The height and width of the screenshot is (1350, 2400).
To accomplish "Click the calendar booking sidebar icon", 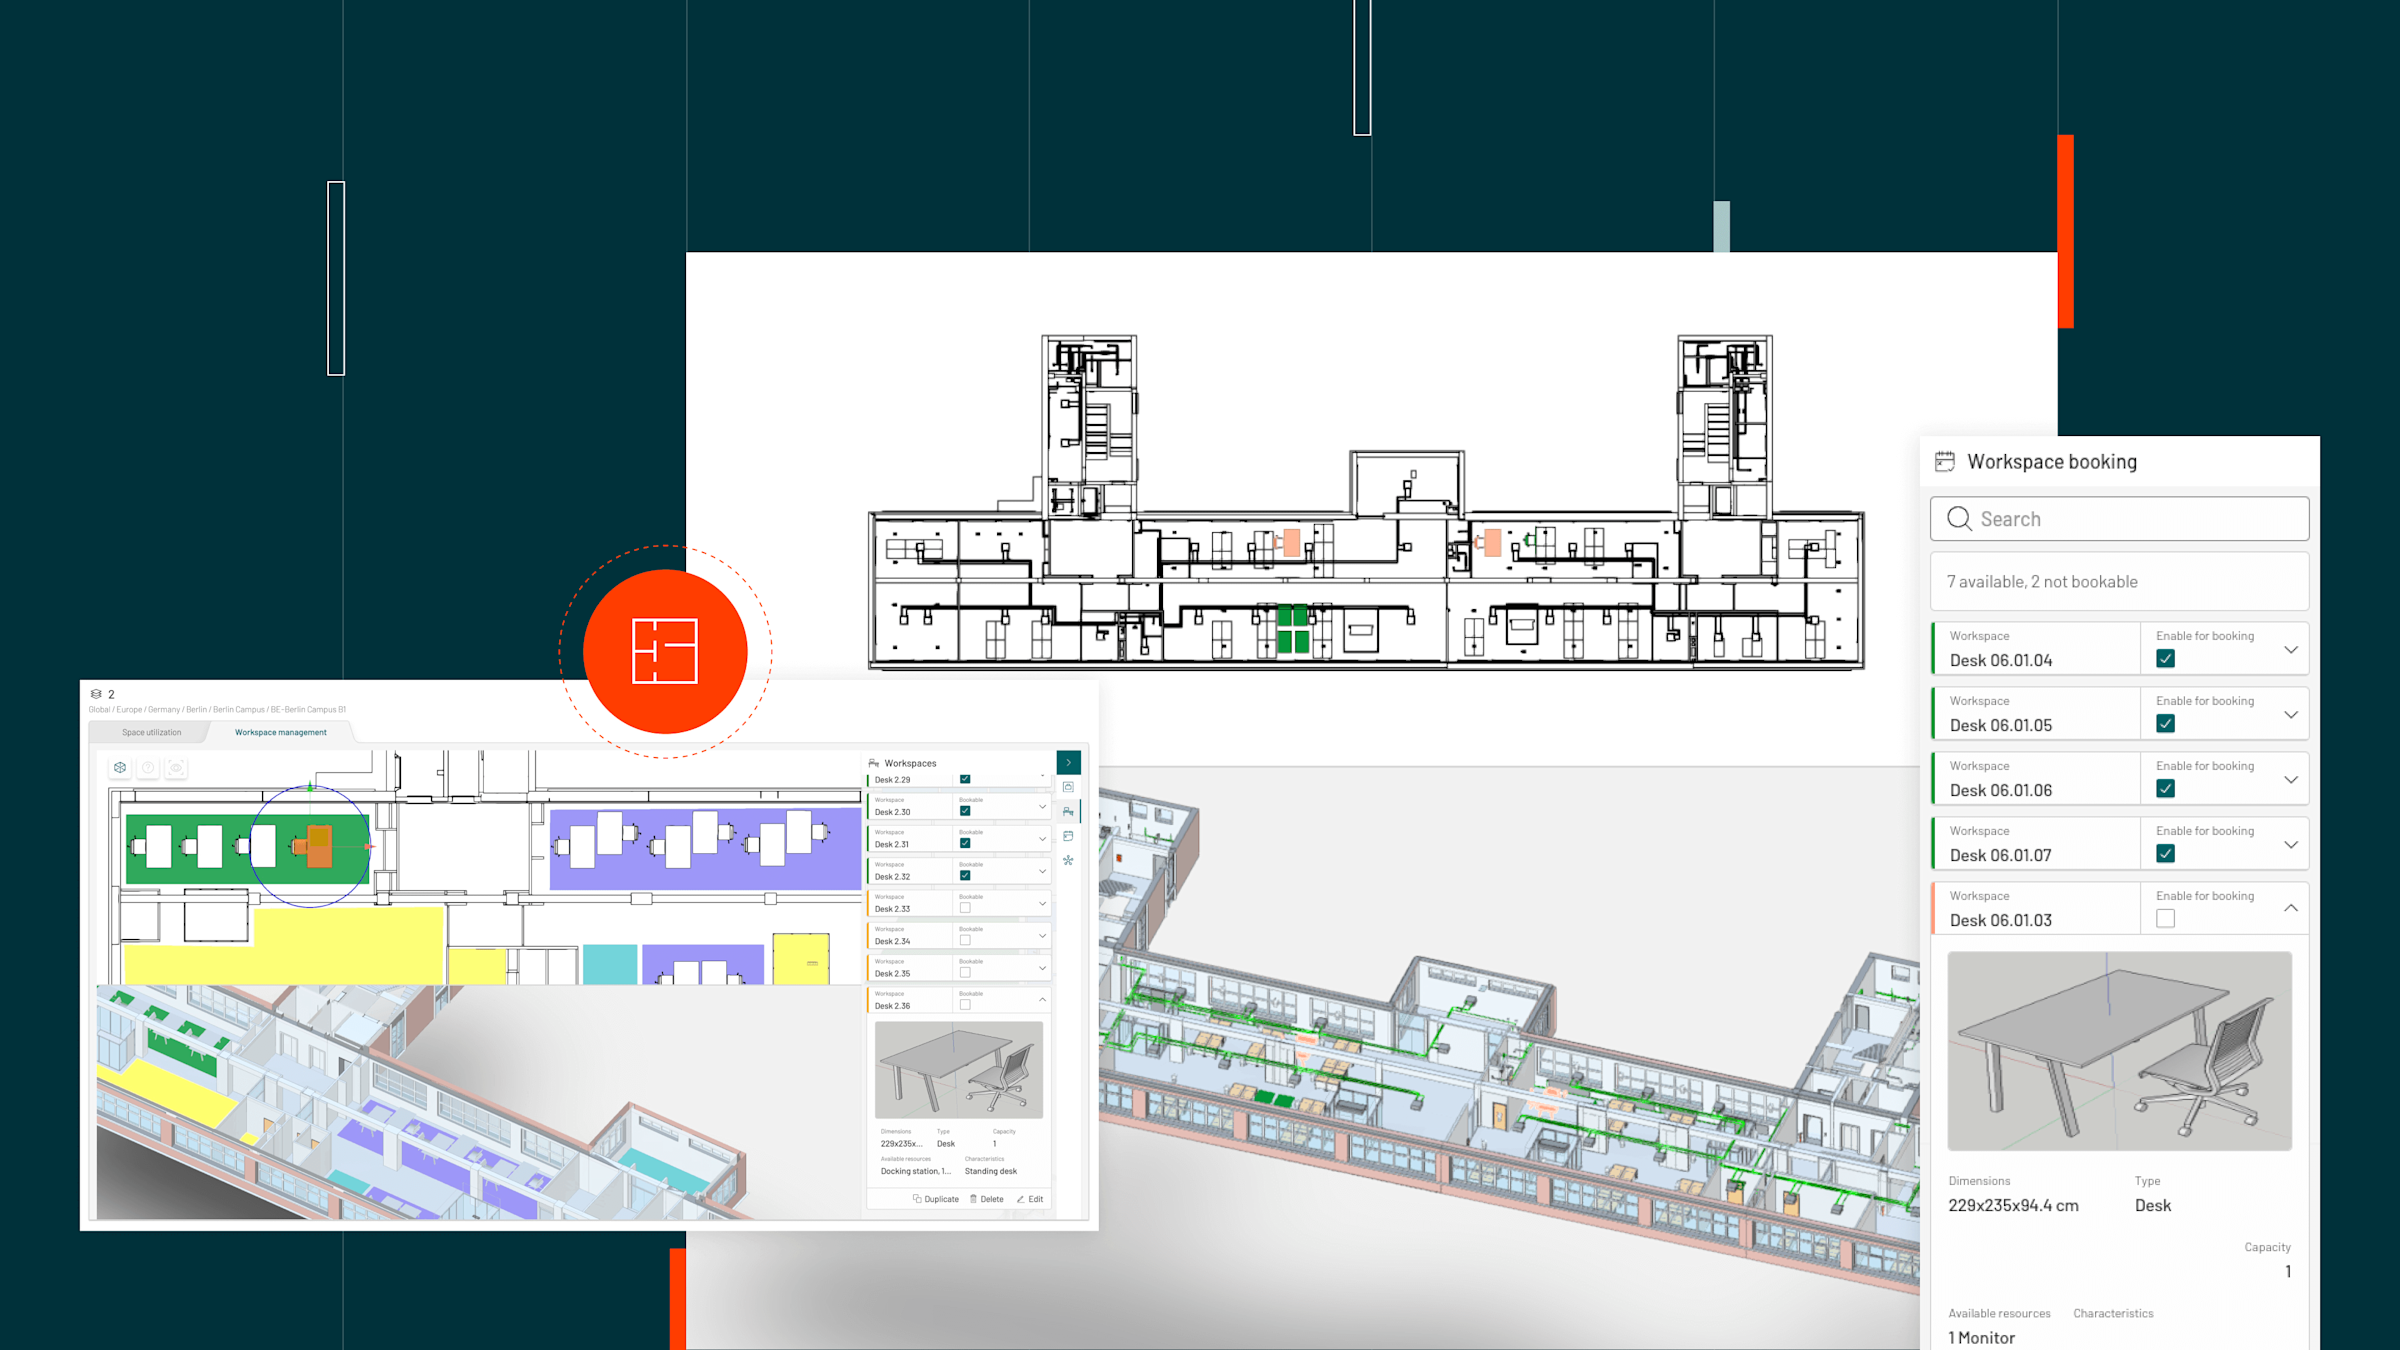I will click(x=1068, y=836).
